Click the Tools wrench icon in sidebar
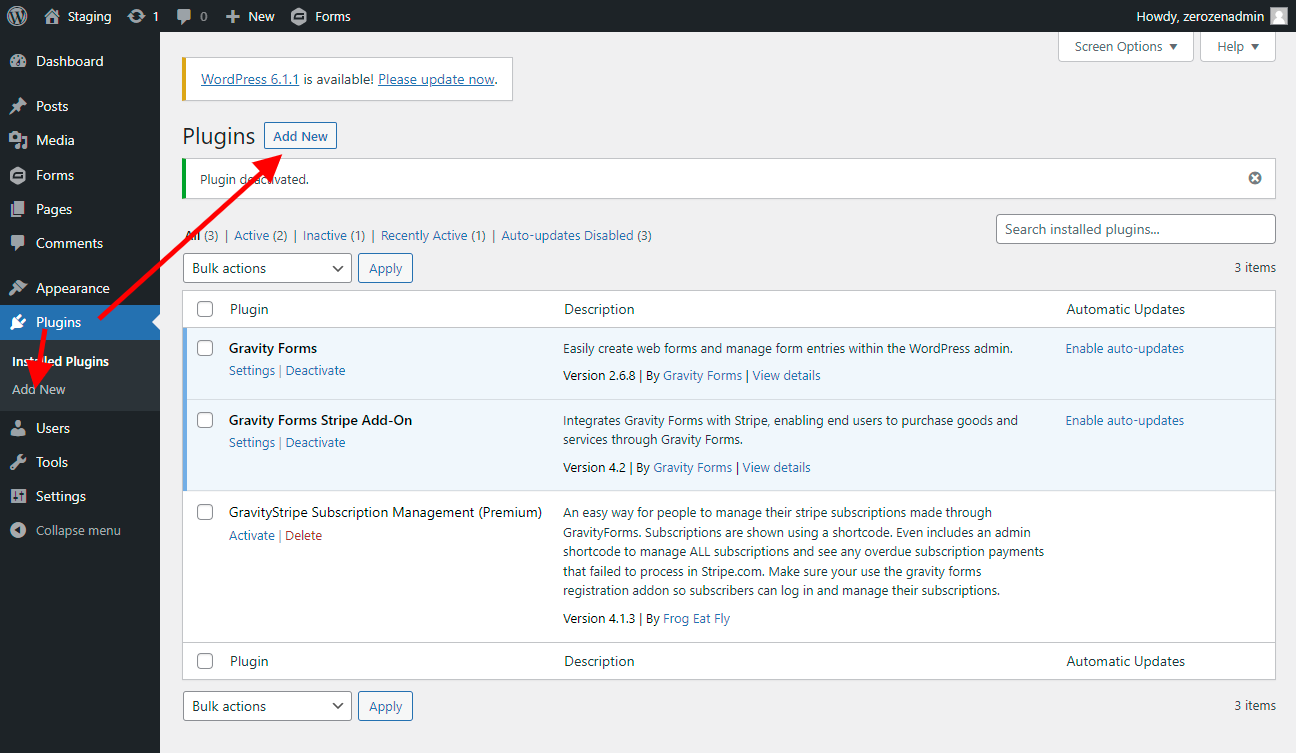 [x=18, y=462]
